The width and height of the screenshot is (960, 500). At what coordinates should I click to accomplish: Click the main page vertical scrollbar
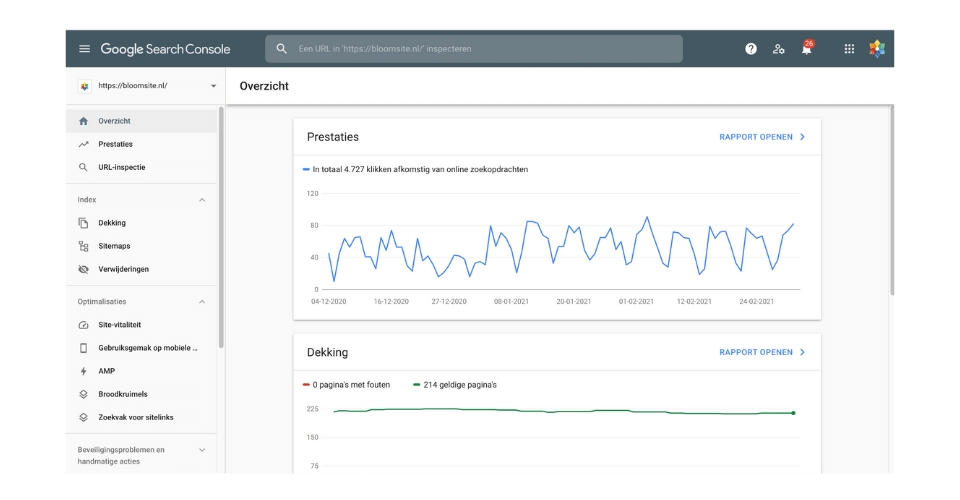click(x=892, y=201)
